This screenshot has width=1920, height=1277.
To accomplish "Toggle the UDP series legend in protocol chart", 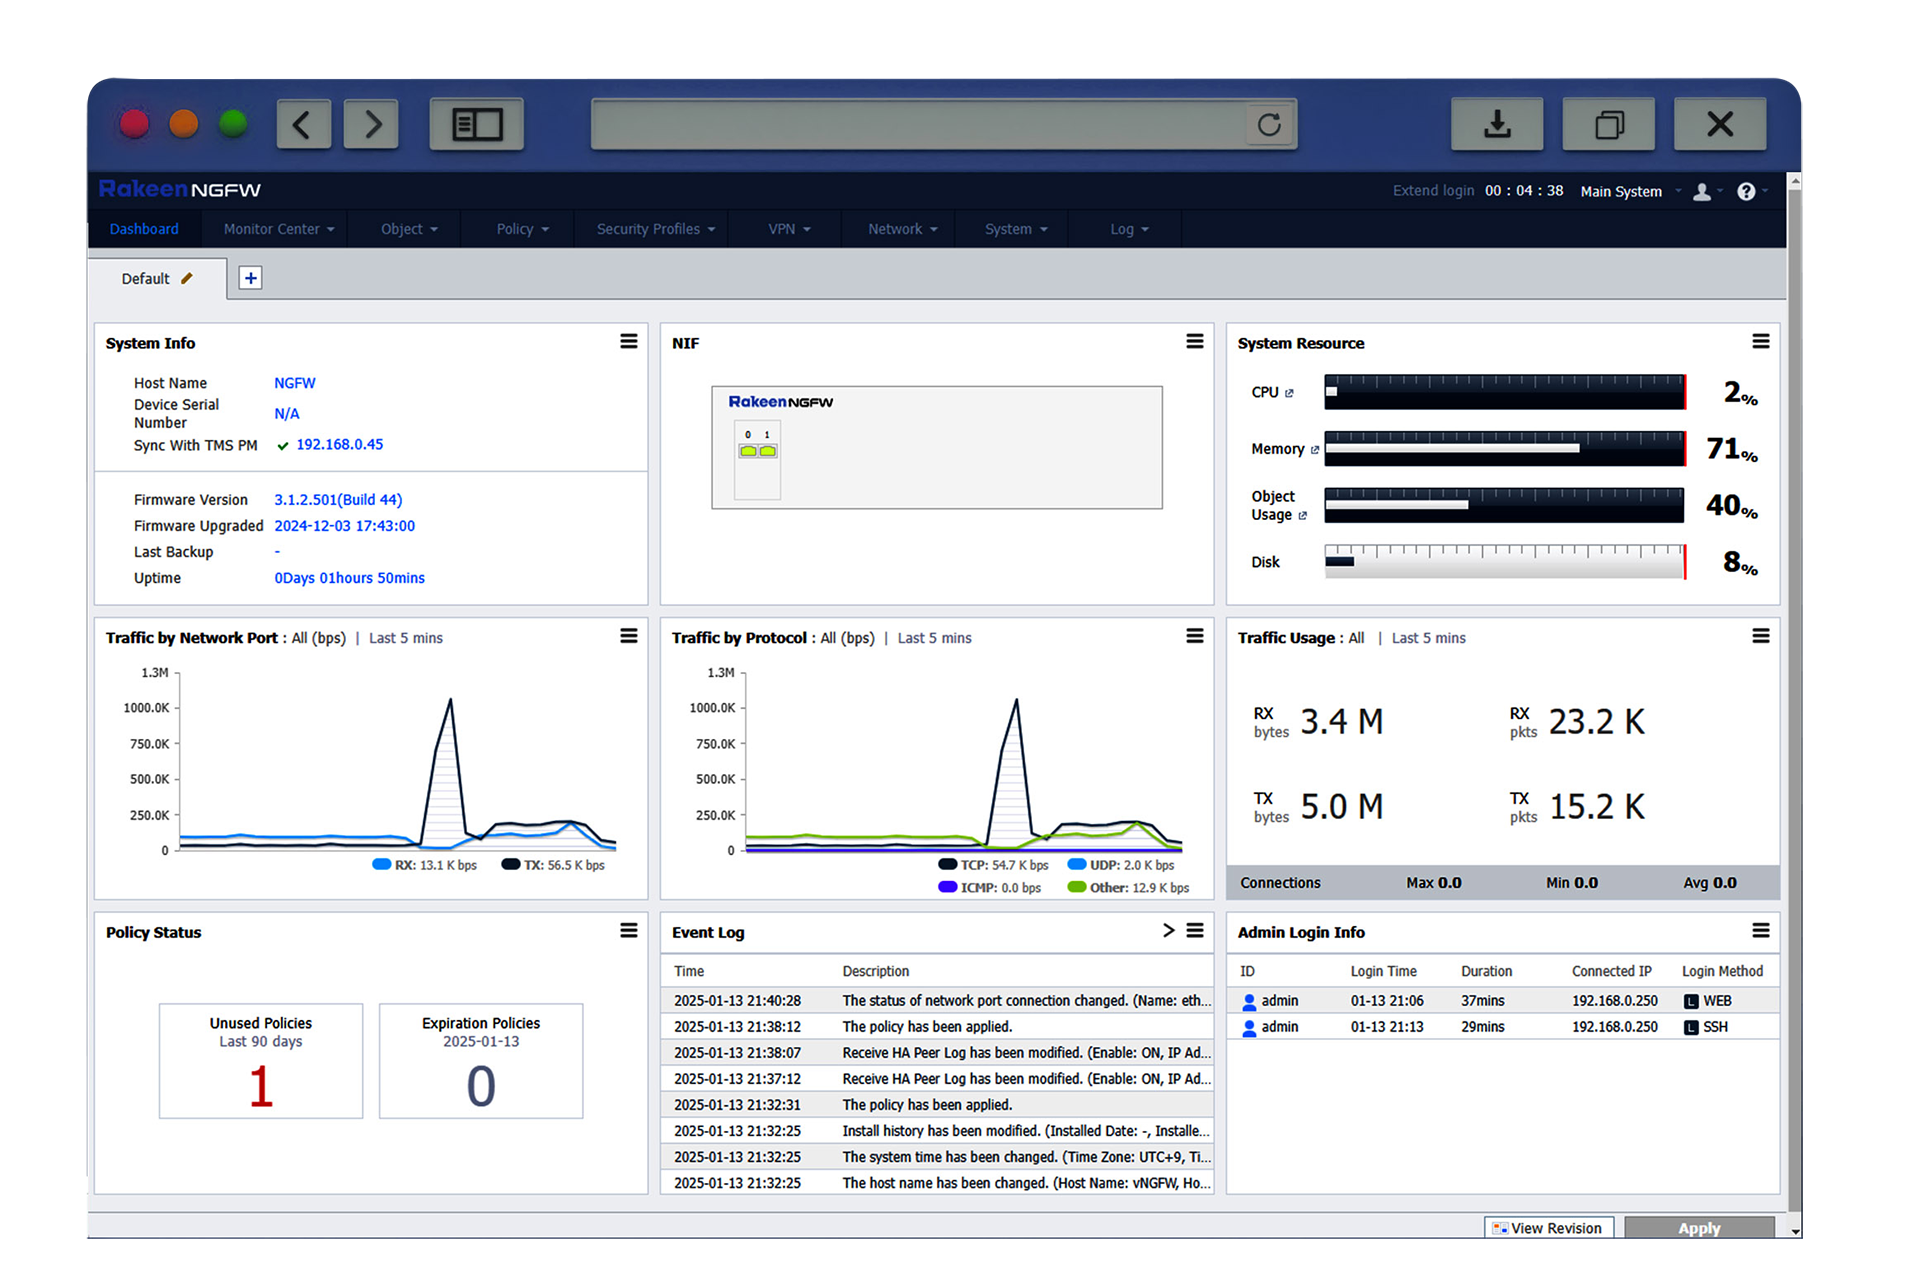I will click(1121, 865).
